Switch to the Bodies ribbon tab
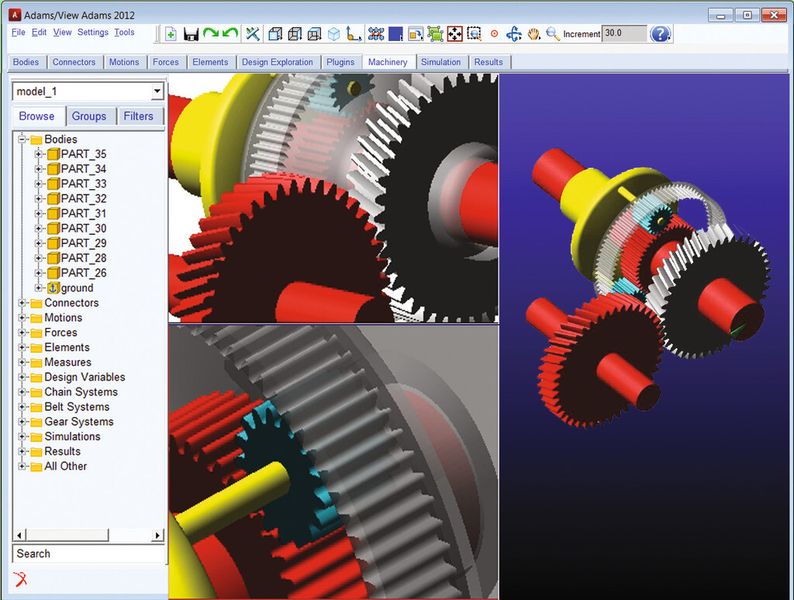The height and width of the screenshot is (600, 794). click(26, 62)
